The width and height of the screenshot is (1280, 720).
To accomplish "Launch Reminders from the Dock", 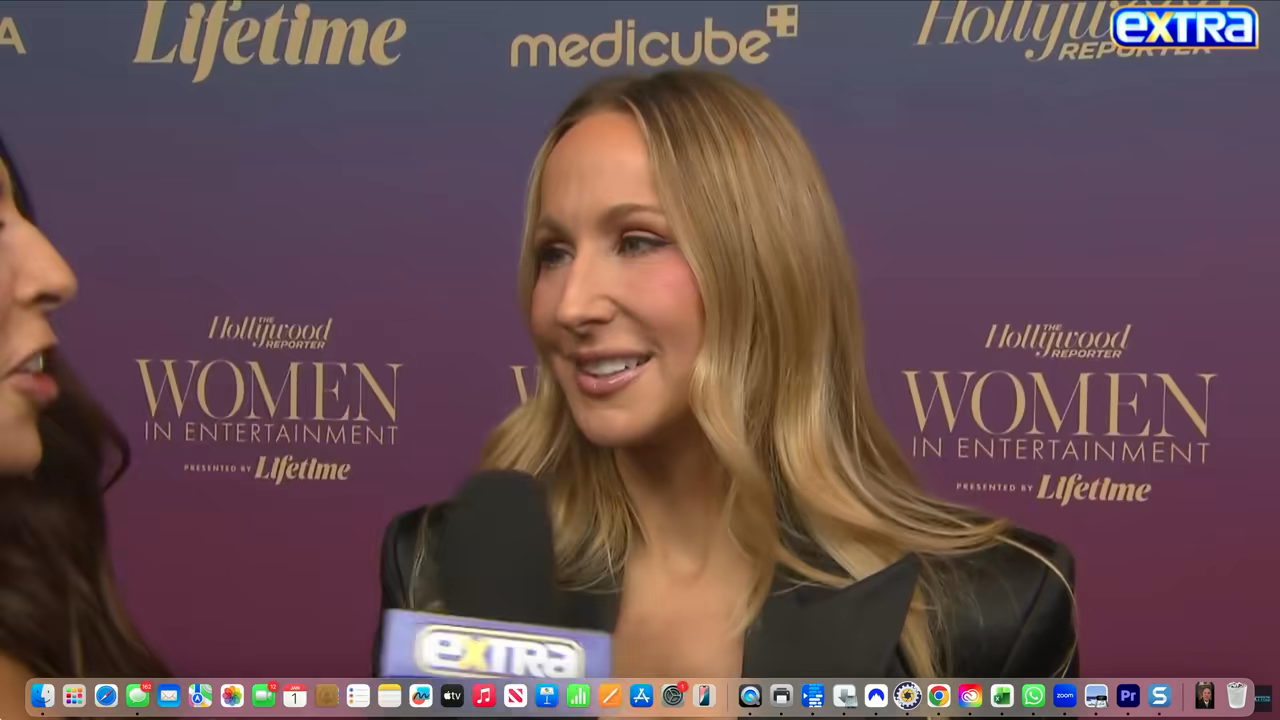I will (x=358, y=696).
